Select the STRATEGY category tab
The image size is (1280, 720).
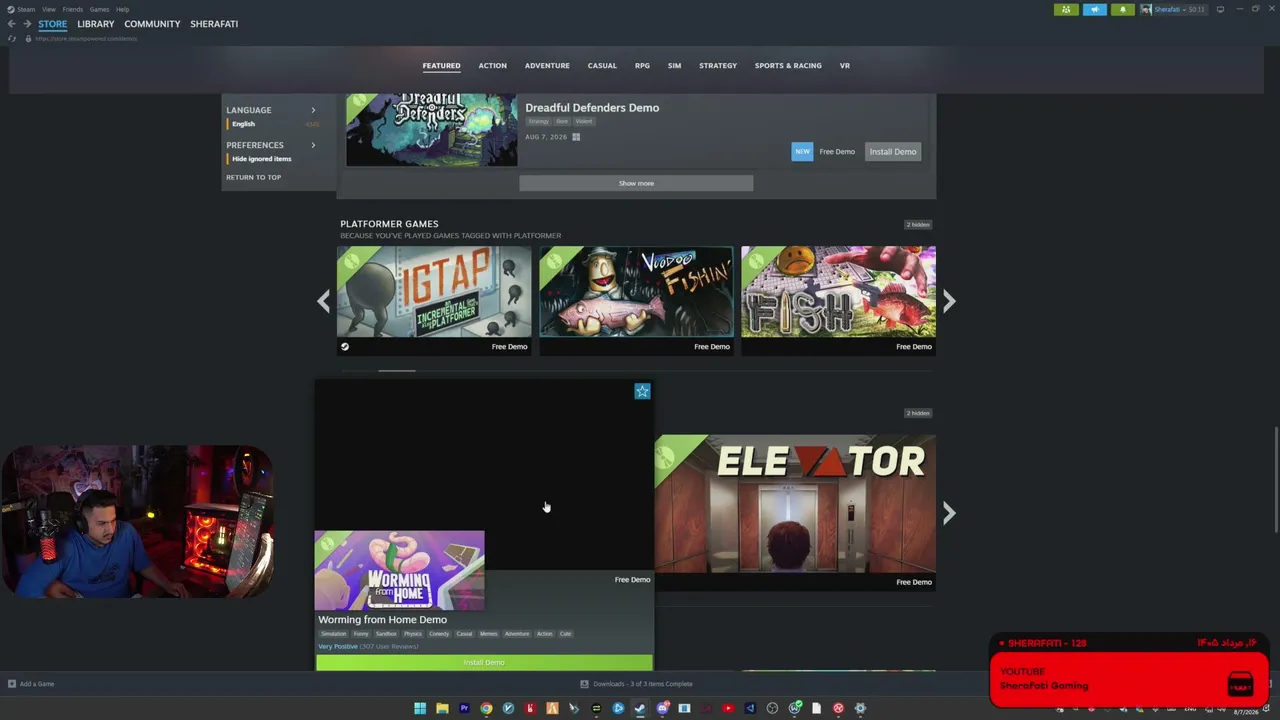[x=718, y=66]
